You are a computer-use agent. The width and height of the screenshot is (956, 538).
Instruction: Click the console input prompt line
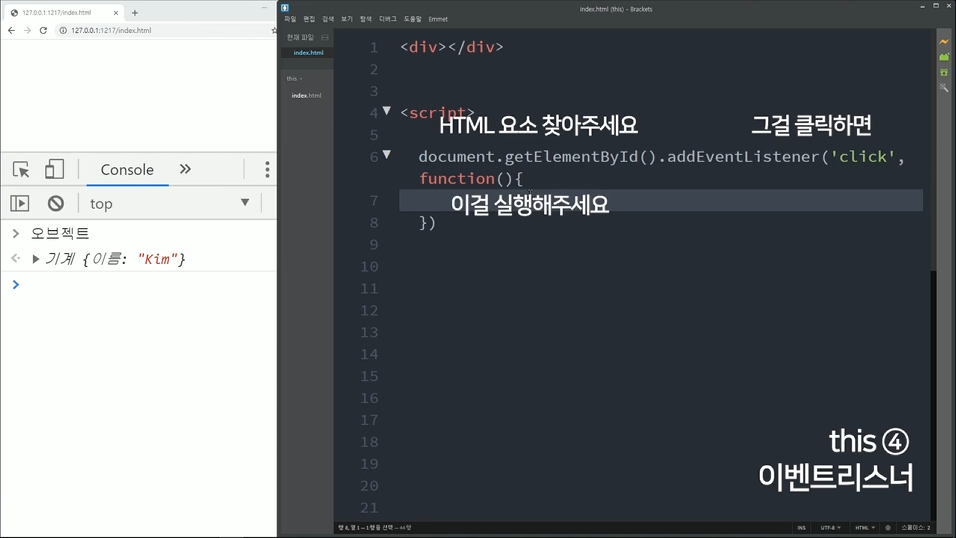146,285
